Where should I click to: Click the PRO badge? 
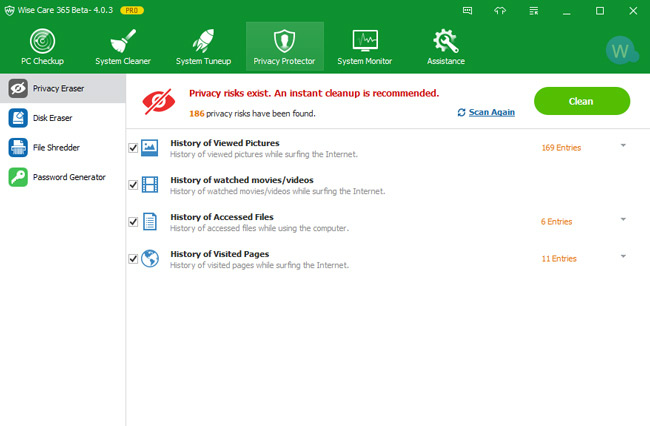click(132, 10)
